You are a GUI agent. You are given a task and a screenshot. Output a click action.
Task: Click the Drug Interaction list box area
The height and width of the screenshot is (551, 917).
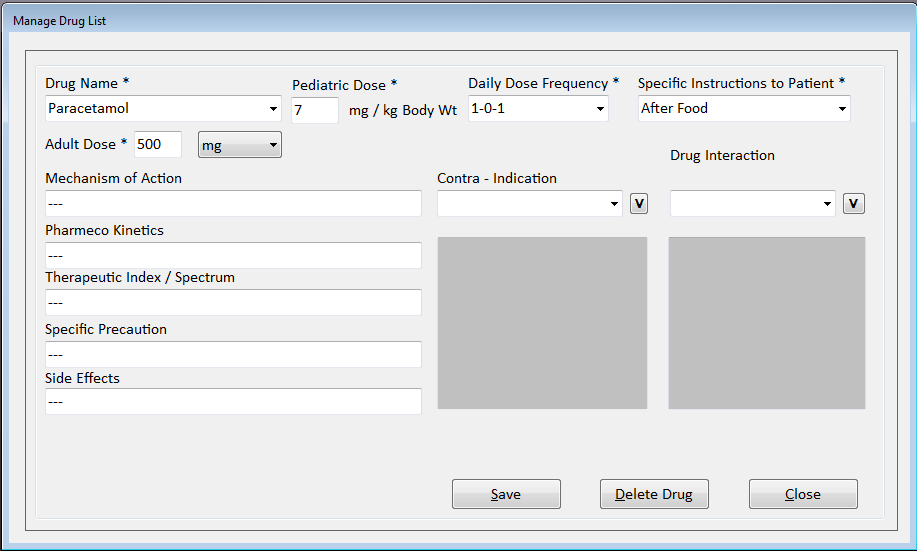766,323
